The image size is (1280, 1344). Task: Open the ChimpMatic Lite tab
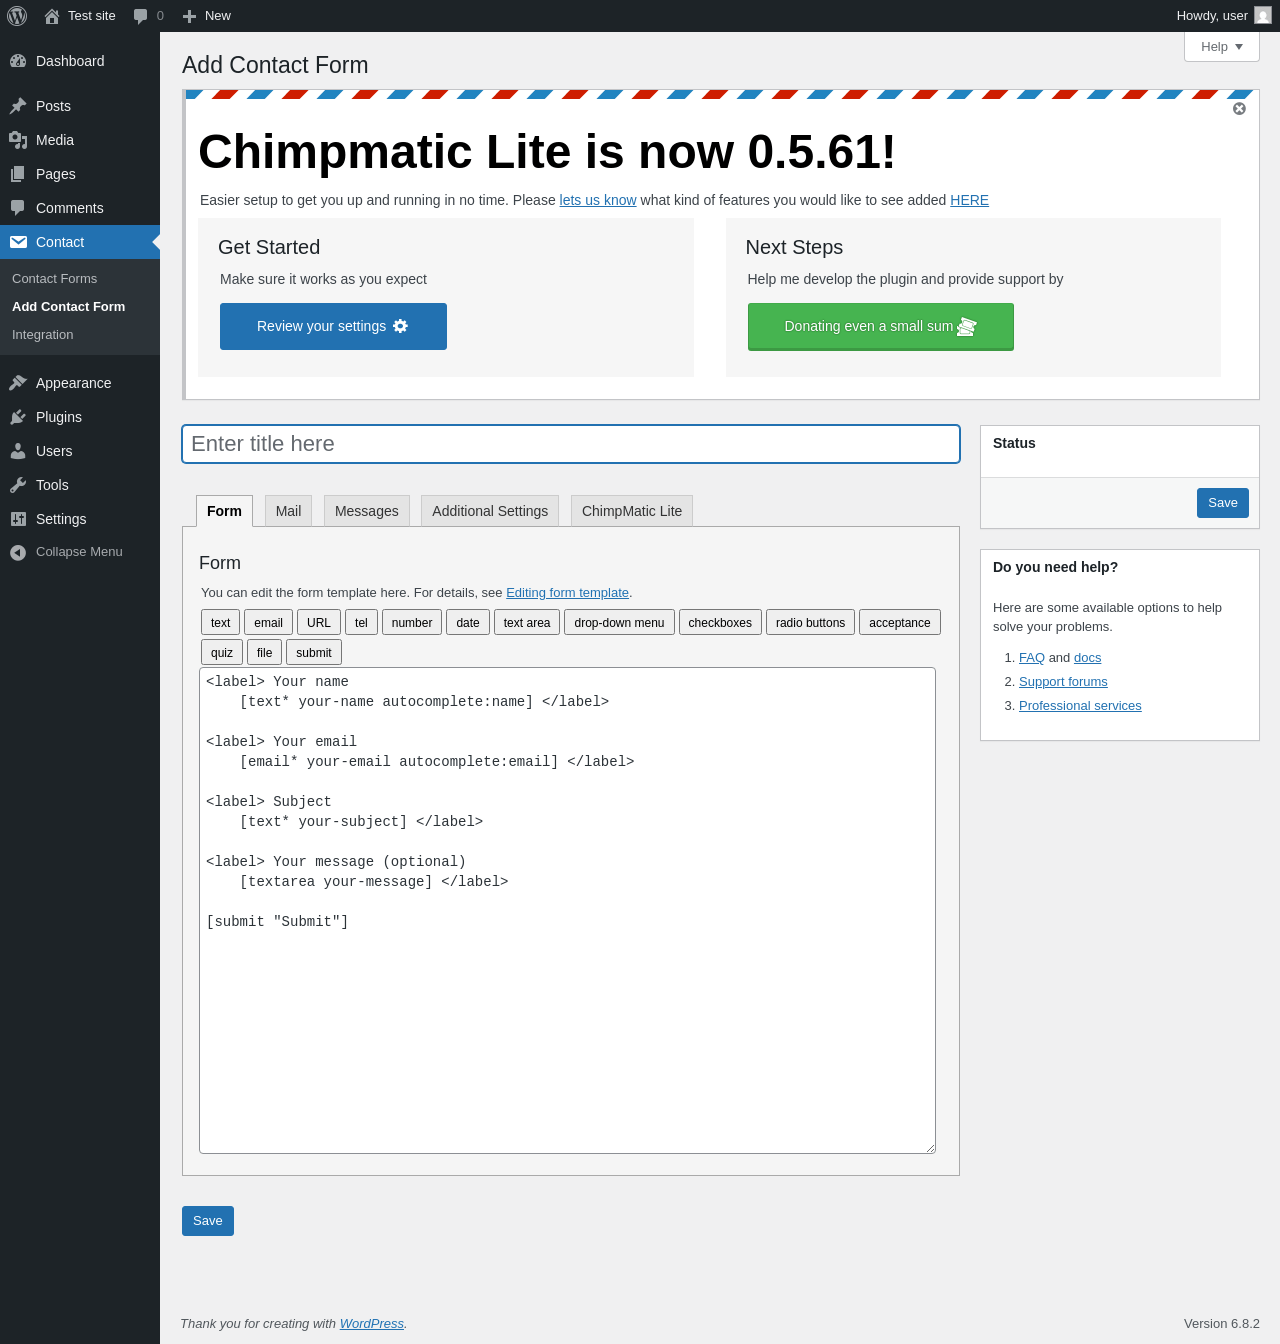coord(632,511)
